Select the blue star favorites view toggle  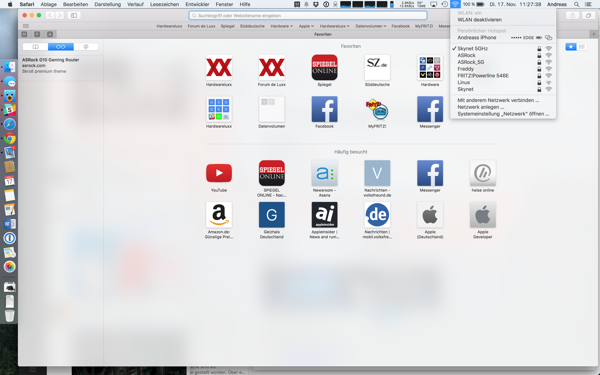tap(571, 47)
